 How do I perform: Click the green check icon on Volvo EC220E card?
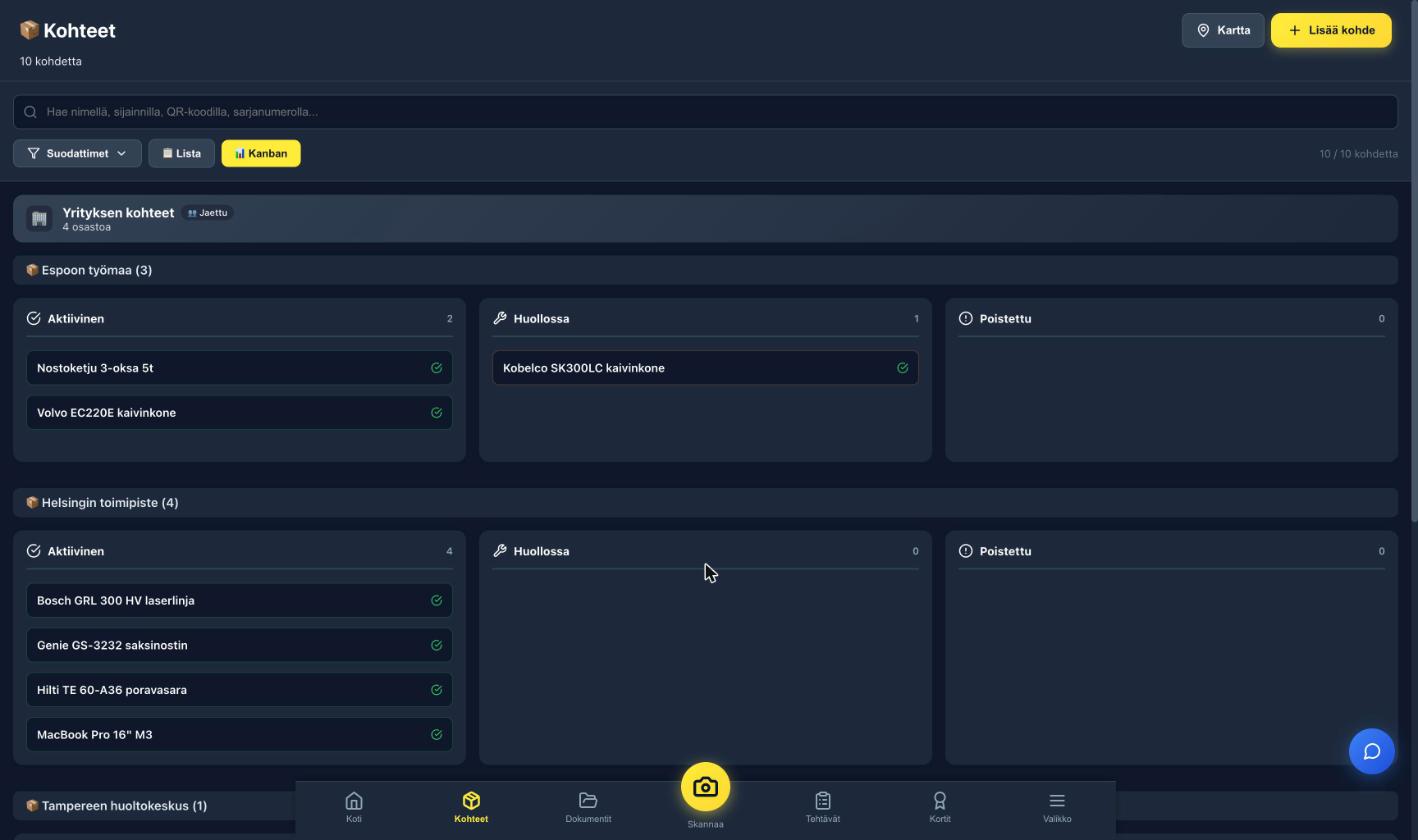pos(436,413)
